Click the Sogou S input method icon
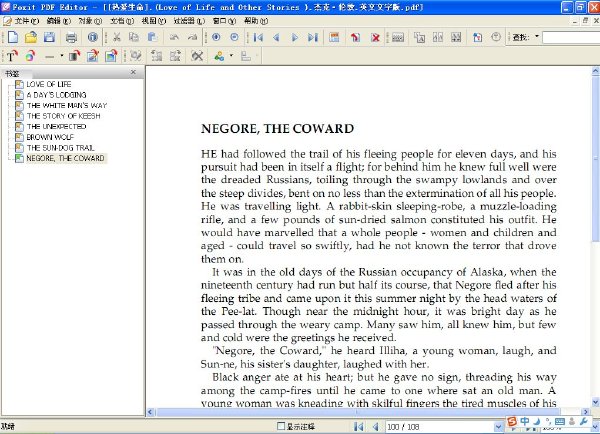 point(512,421)
